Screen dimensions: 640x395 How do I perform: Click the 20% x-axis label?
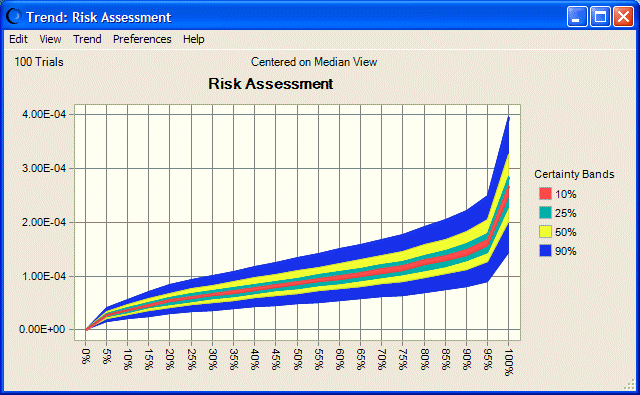pyautogui.click(x=170, y=359)
